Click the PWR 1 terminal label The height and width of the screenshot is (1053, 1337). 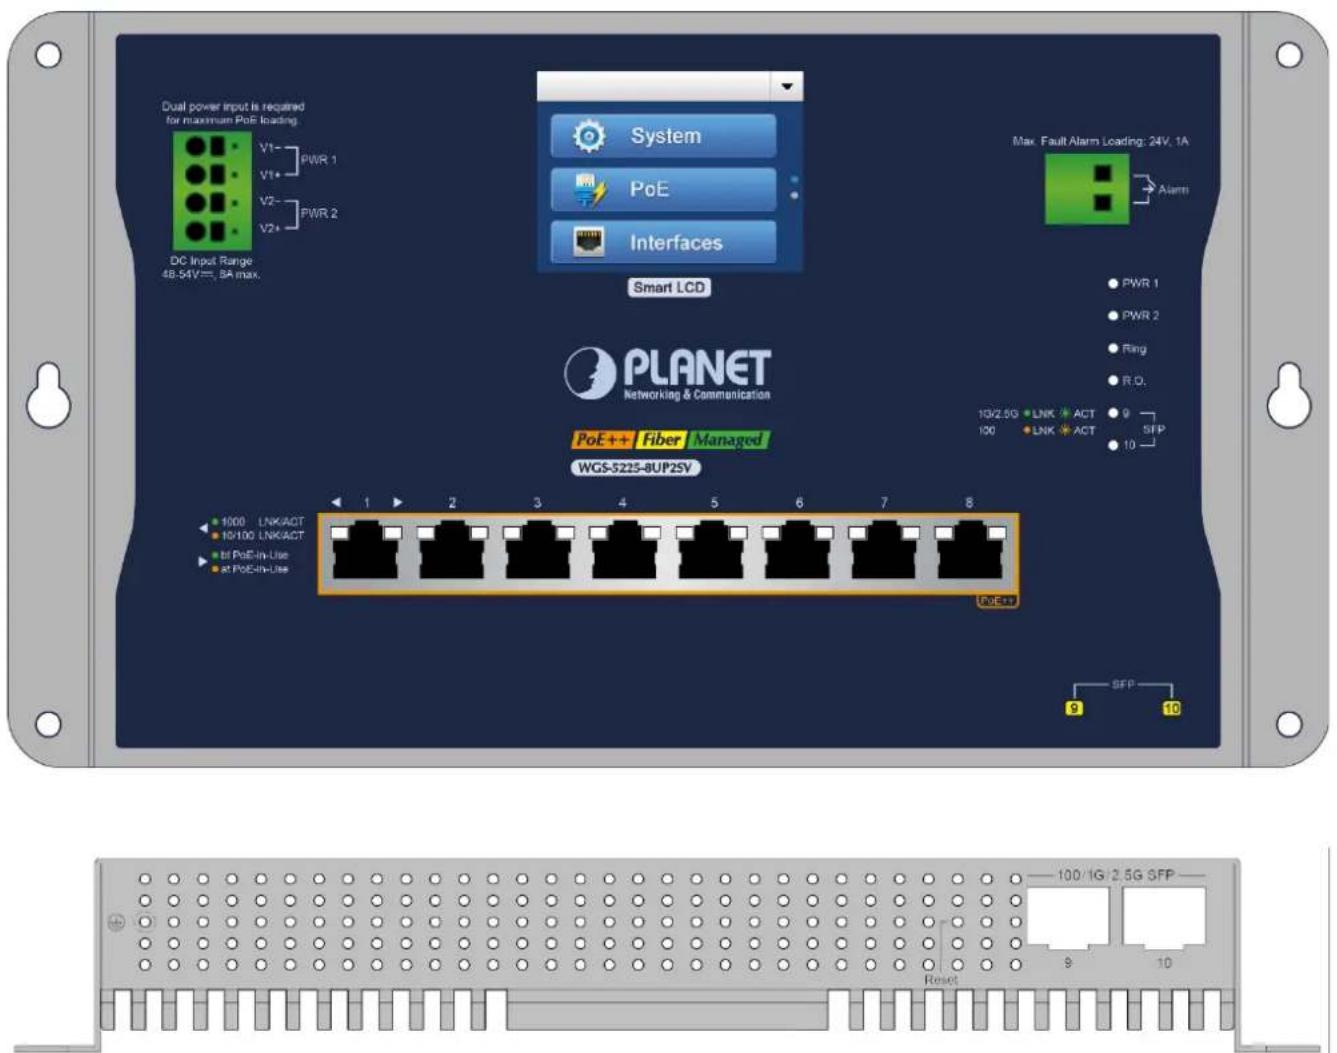(319, 160)
